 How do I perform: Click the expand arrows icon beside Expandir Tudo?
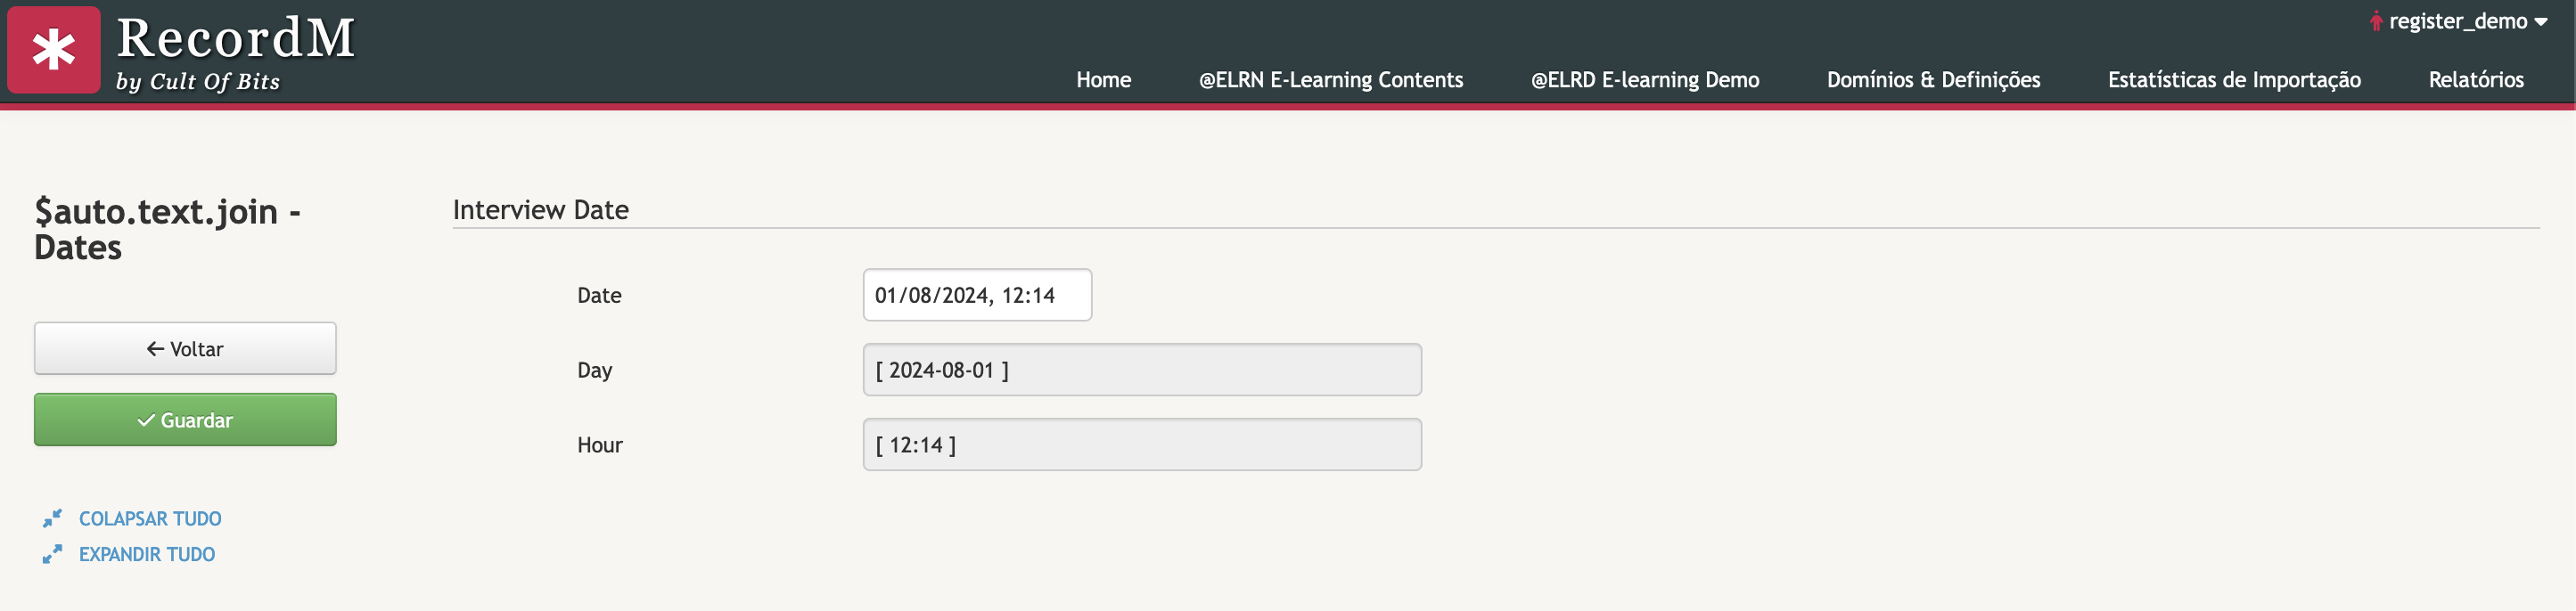click(x=52, y=554)
